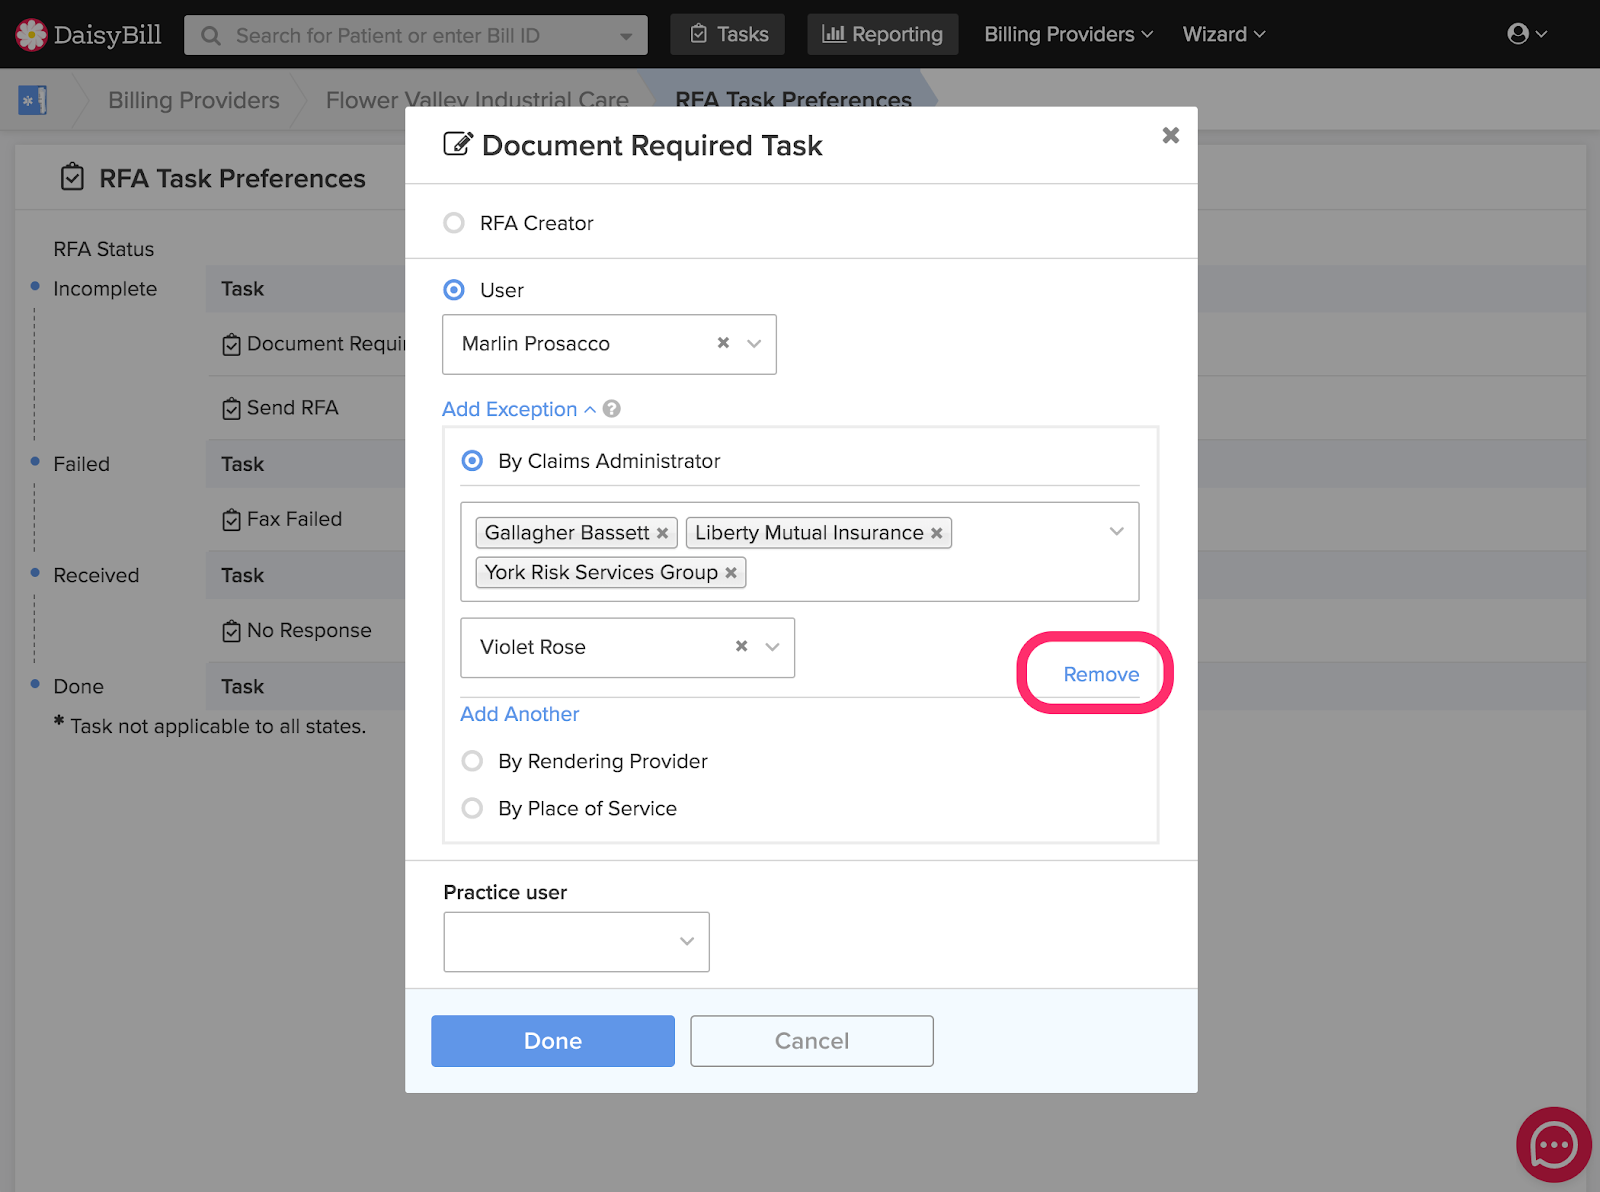The image size is (1600, 1192).
Task: Click the Incomplete RFA status
Action: coord(105,289)
